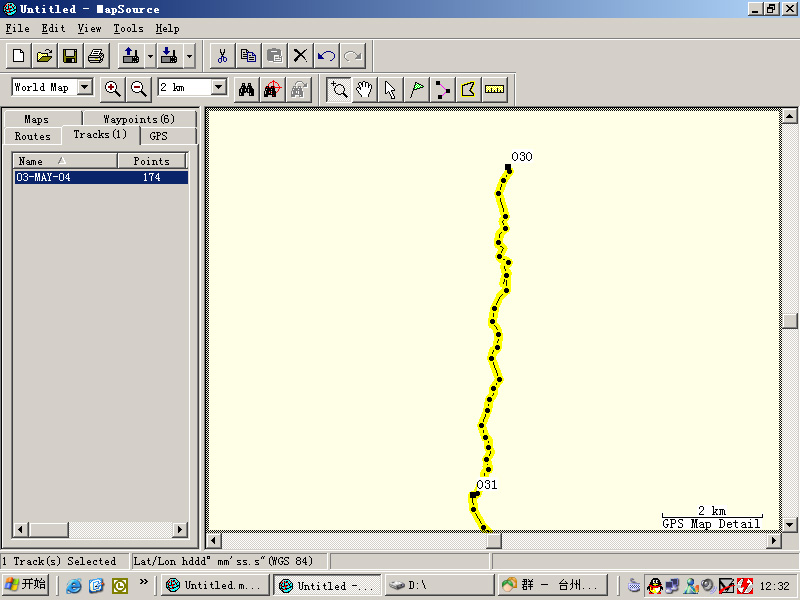The image size is (800, 600).
Task: Select the Route tool
Action: (x=443, y=89)
